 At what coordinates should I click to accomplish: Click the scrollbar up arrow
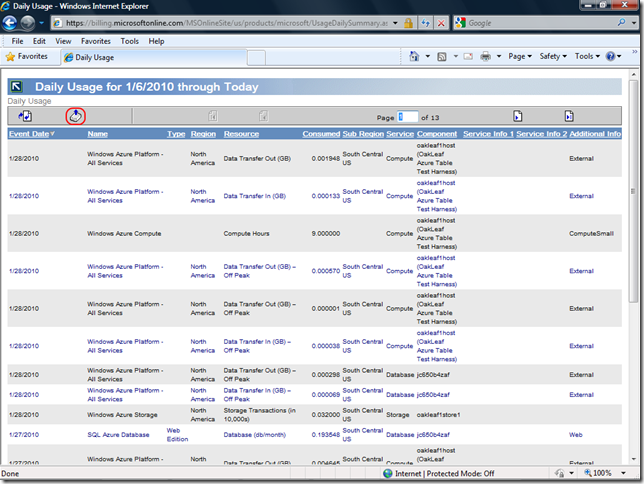(x=634, y=74)
